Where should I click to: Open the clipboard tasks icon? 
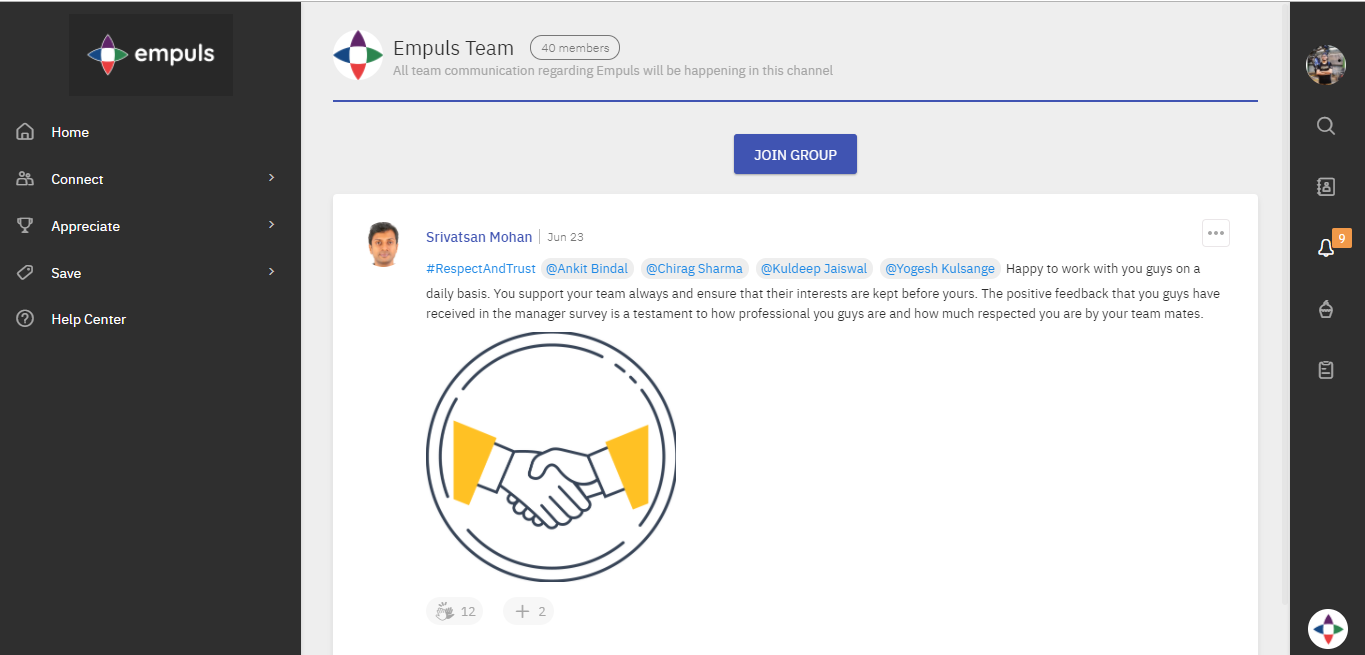pyautogui.click(x=1326, y=370)
